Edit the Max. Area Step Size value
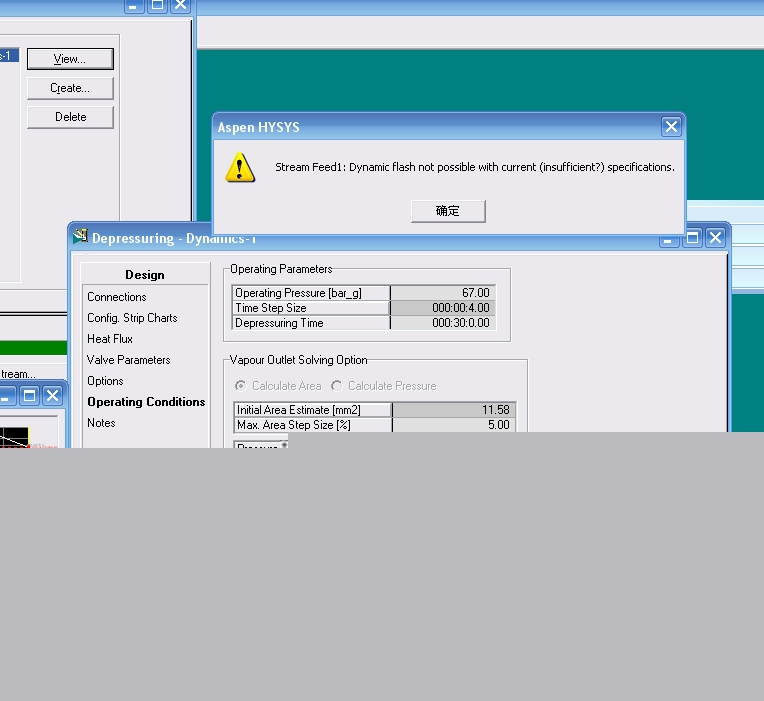The width and height of the screenshot is (764, 701). pyautogui.click(x=454, y=425)
